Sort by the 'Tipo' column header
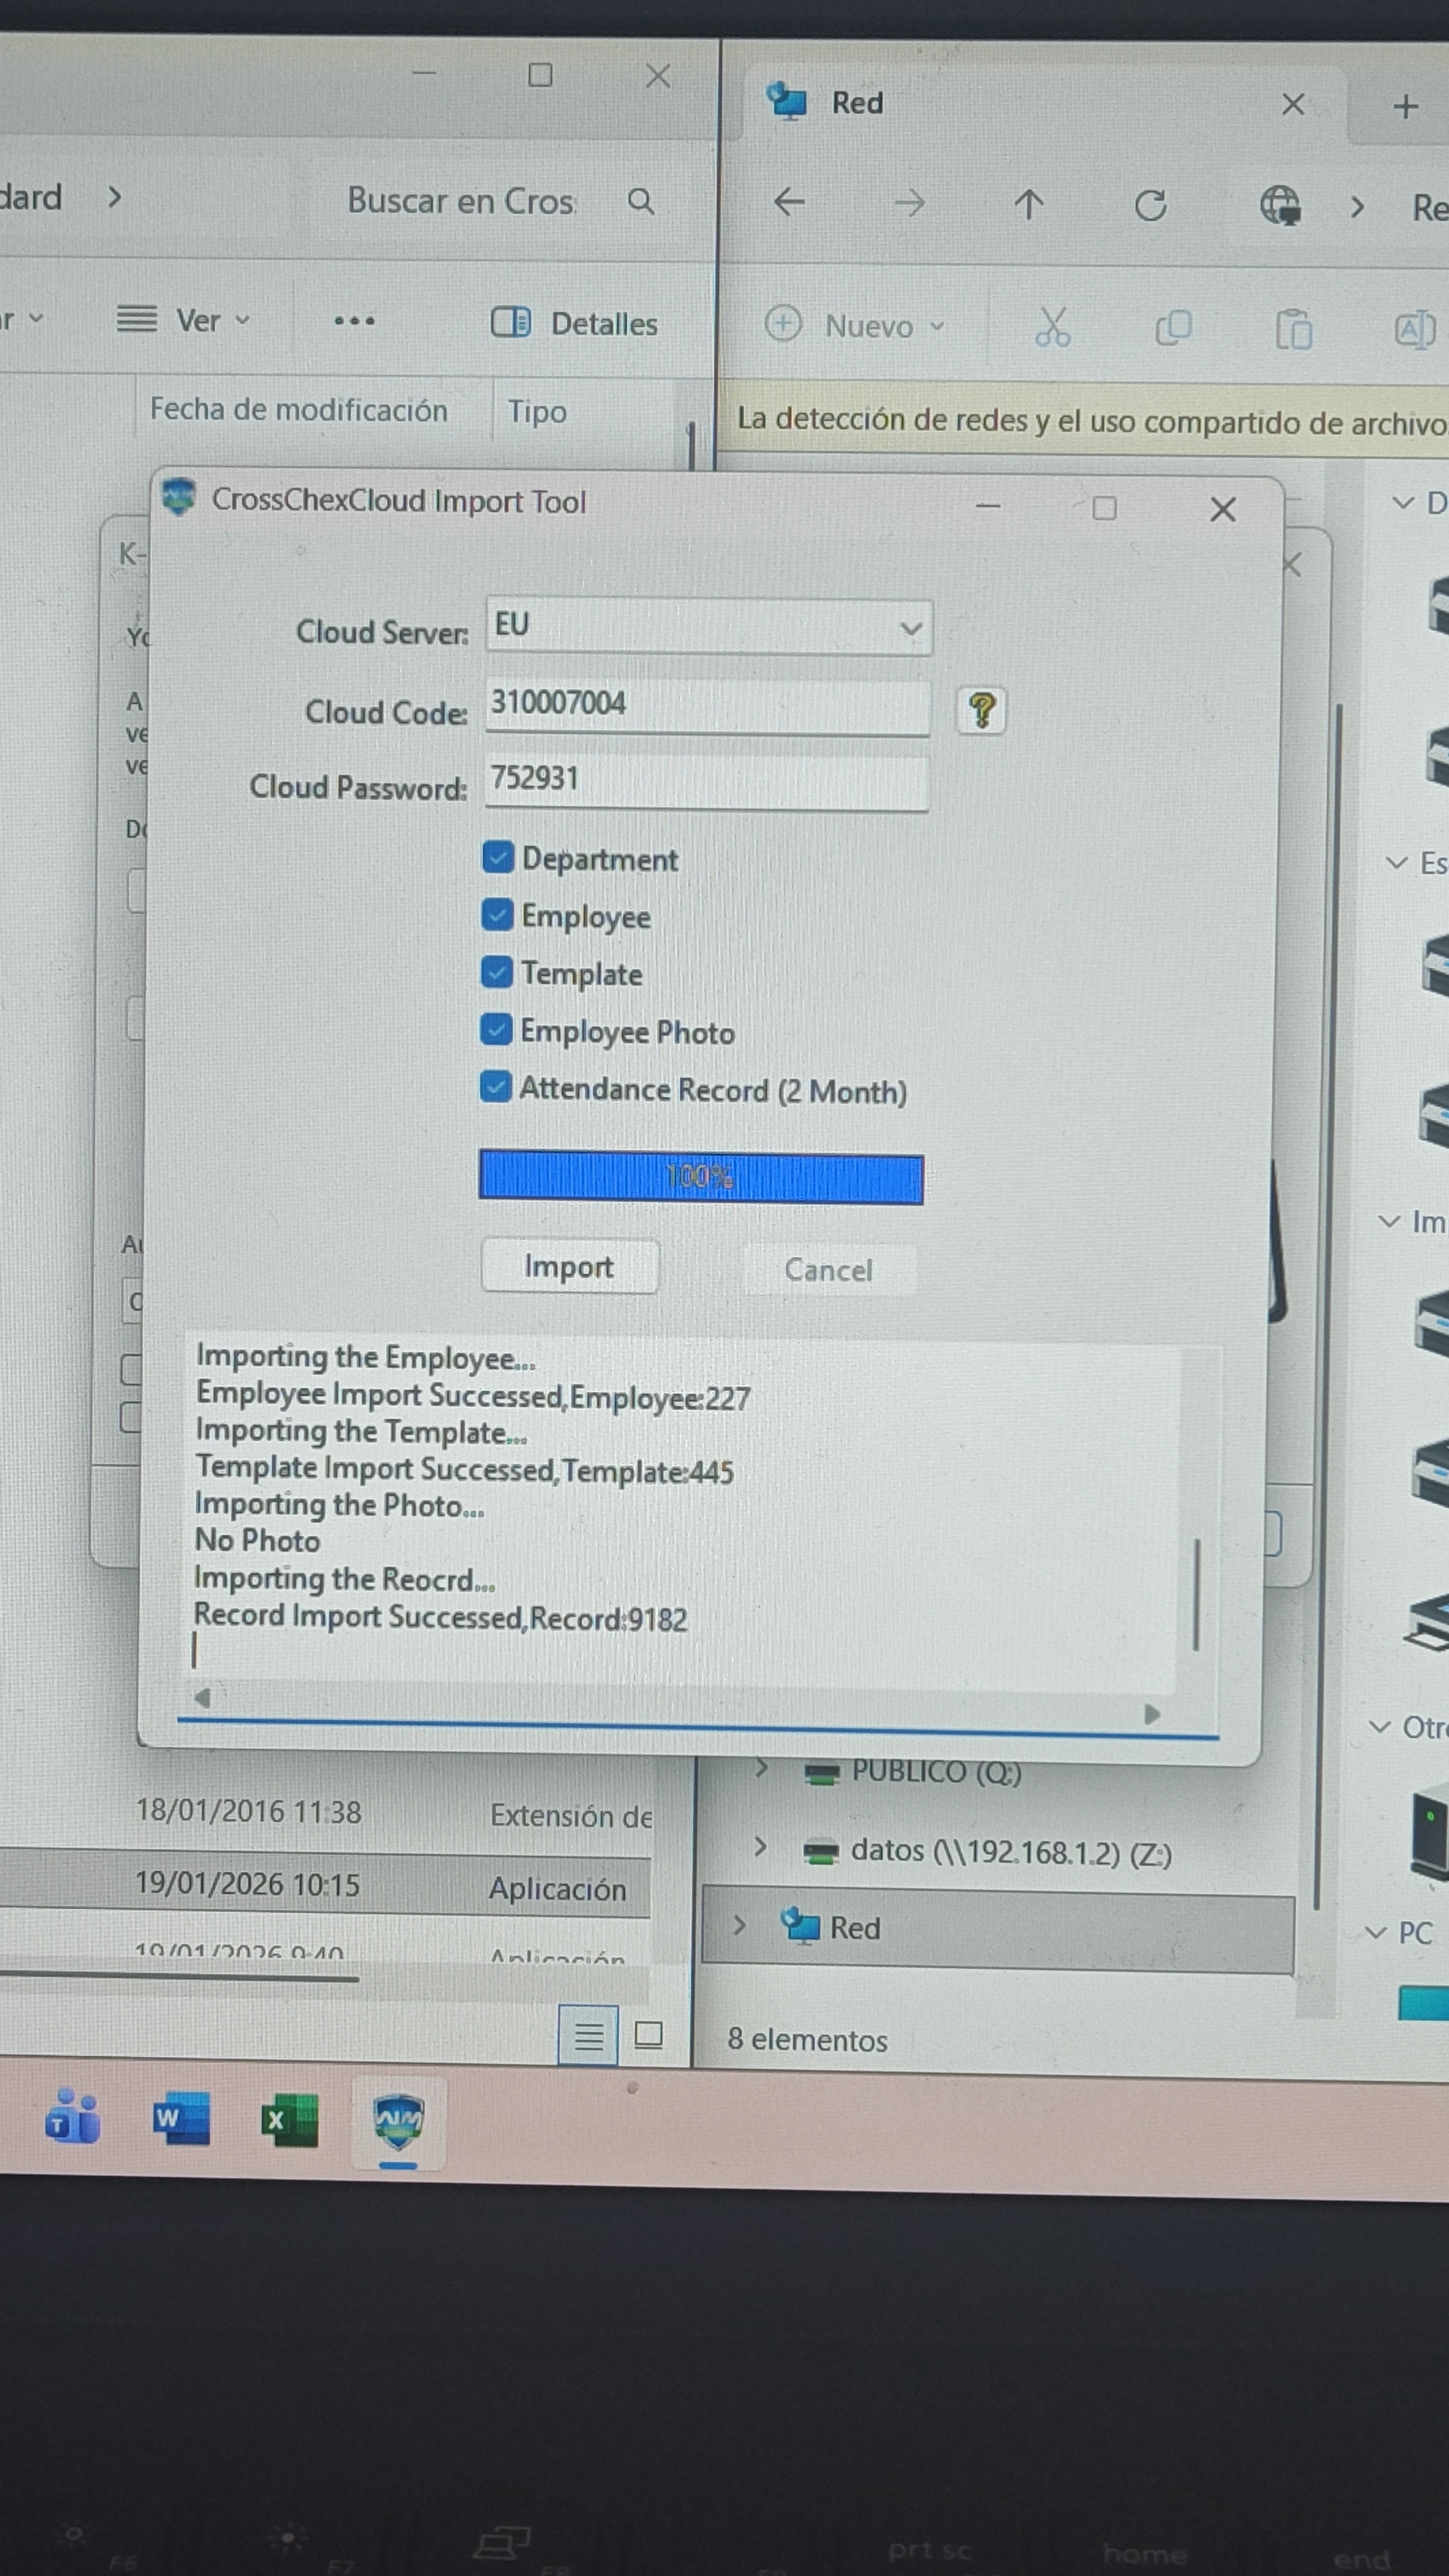The width and height of the screenshot is (1449, 2576). [537, 412]
